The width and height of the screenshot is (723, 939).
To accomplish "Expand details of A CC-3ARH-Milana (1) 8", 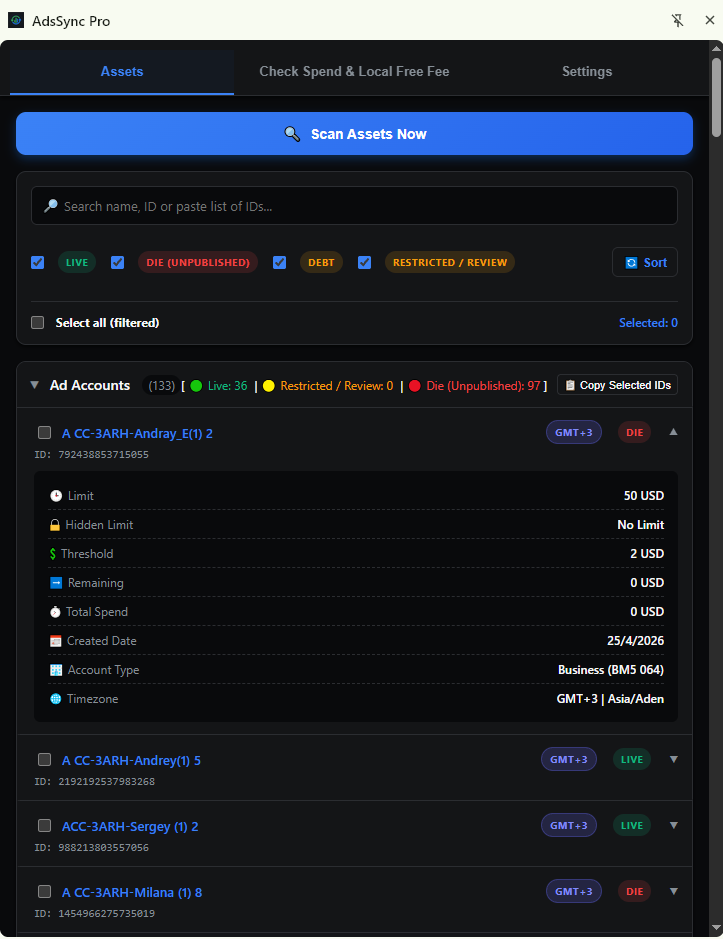I will point(673,891).
